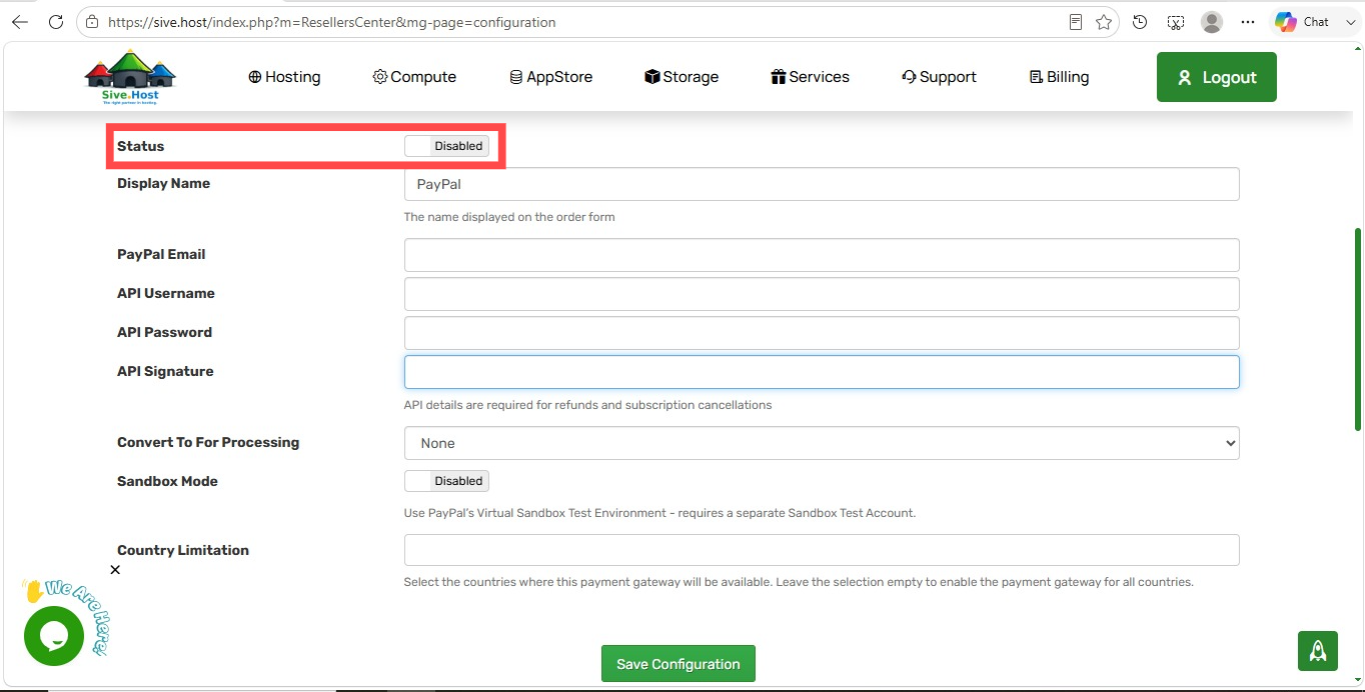This screenshot has height=692, width=1365.
Task: Open the Compute menu
Action: [414, 77]
